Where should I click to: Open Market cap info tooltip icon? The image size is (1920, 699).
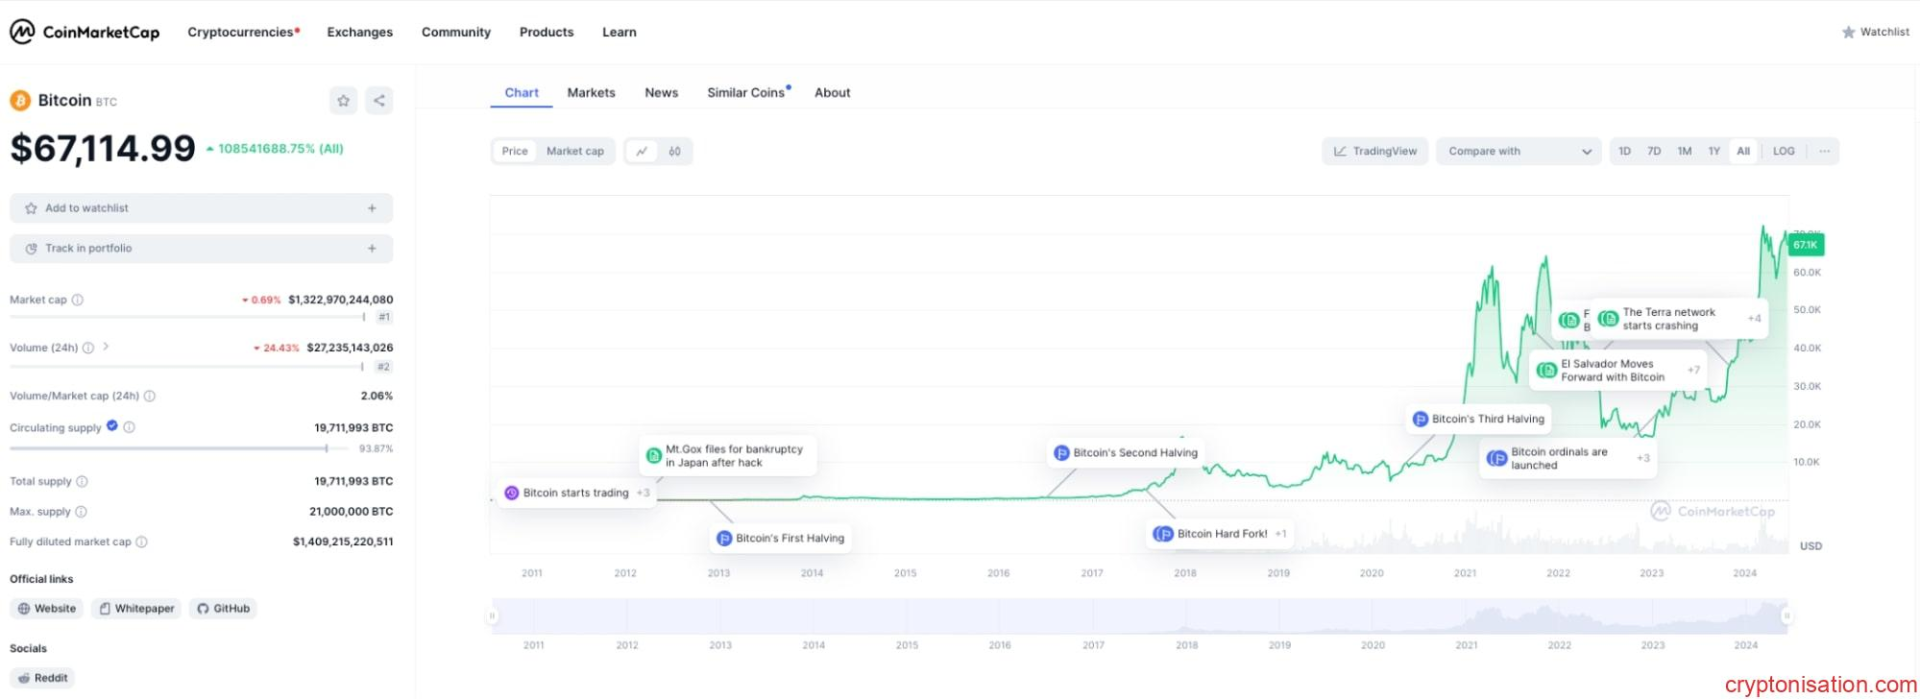[x=78, y=300]
